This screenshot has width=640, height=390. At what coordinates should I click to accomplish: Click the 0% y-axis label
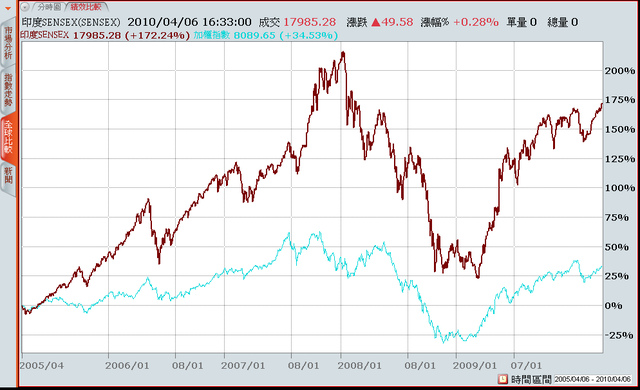[x=613, y=306]
